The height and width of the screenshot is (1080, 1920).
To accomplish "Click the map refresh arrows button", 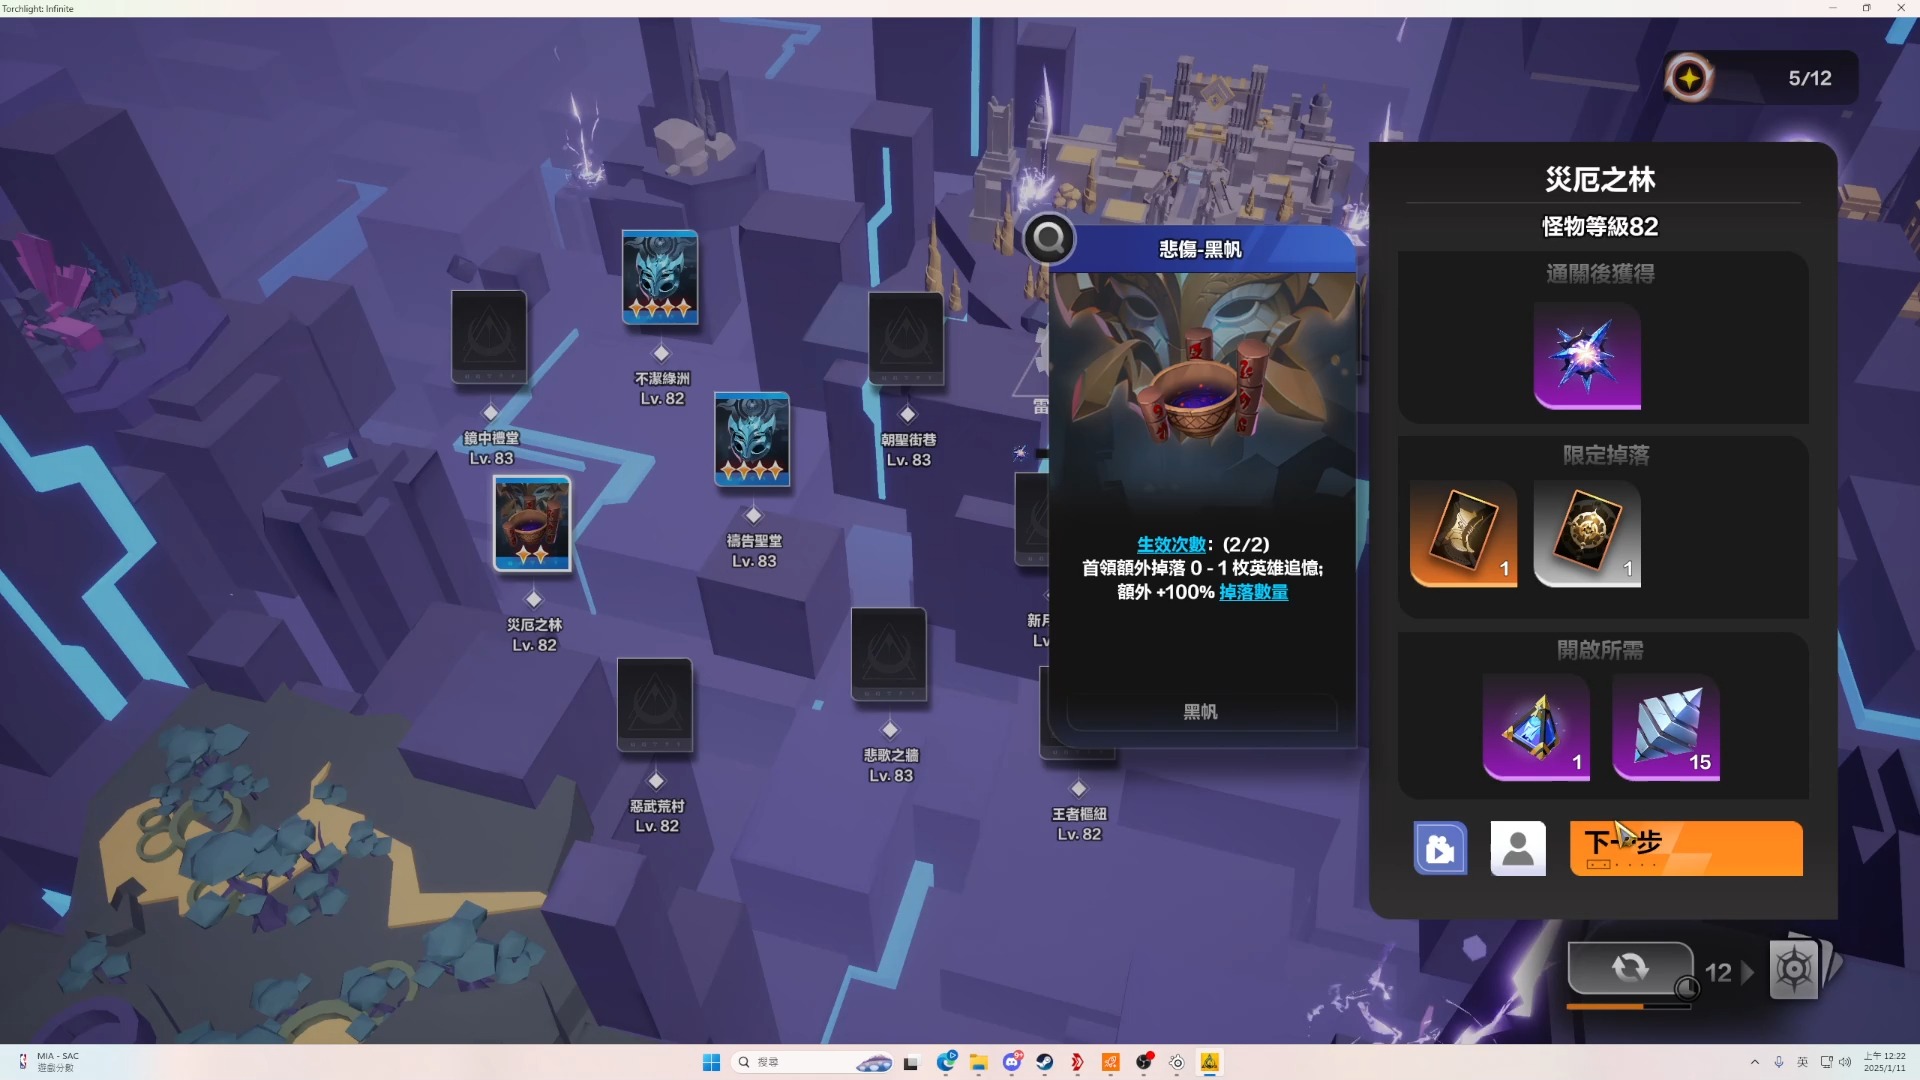I will [1630, 968].
